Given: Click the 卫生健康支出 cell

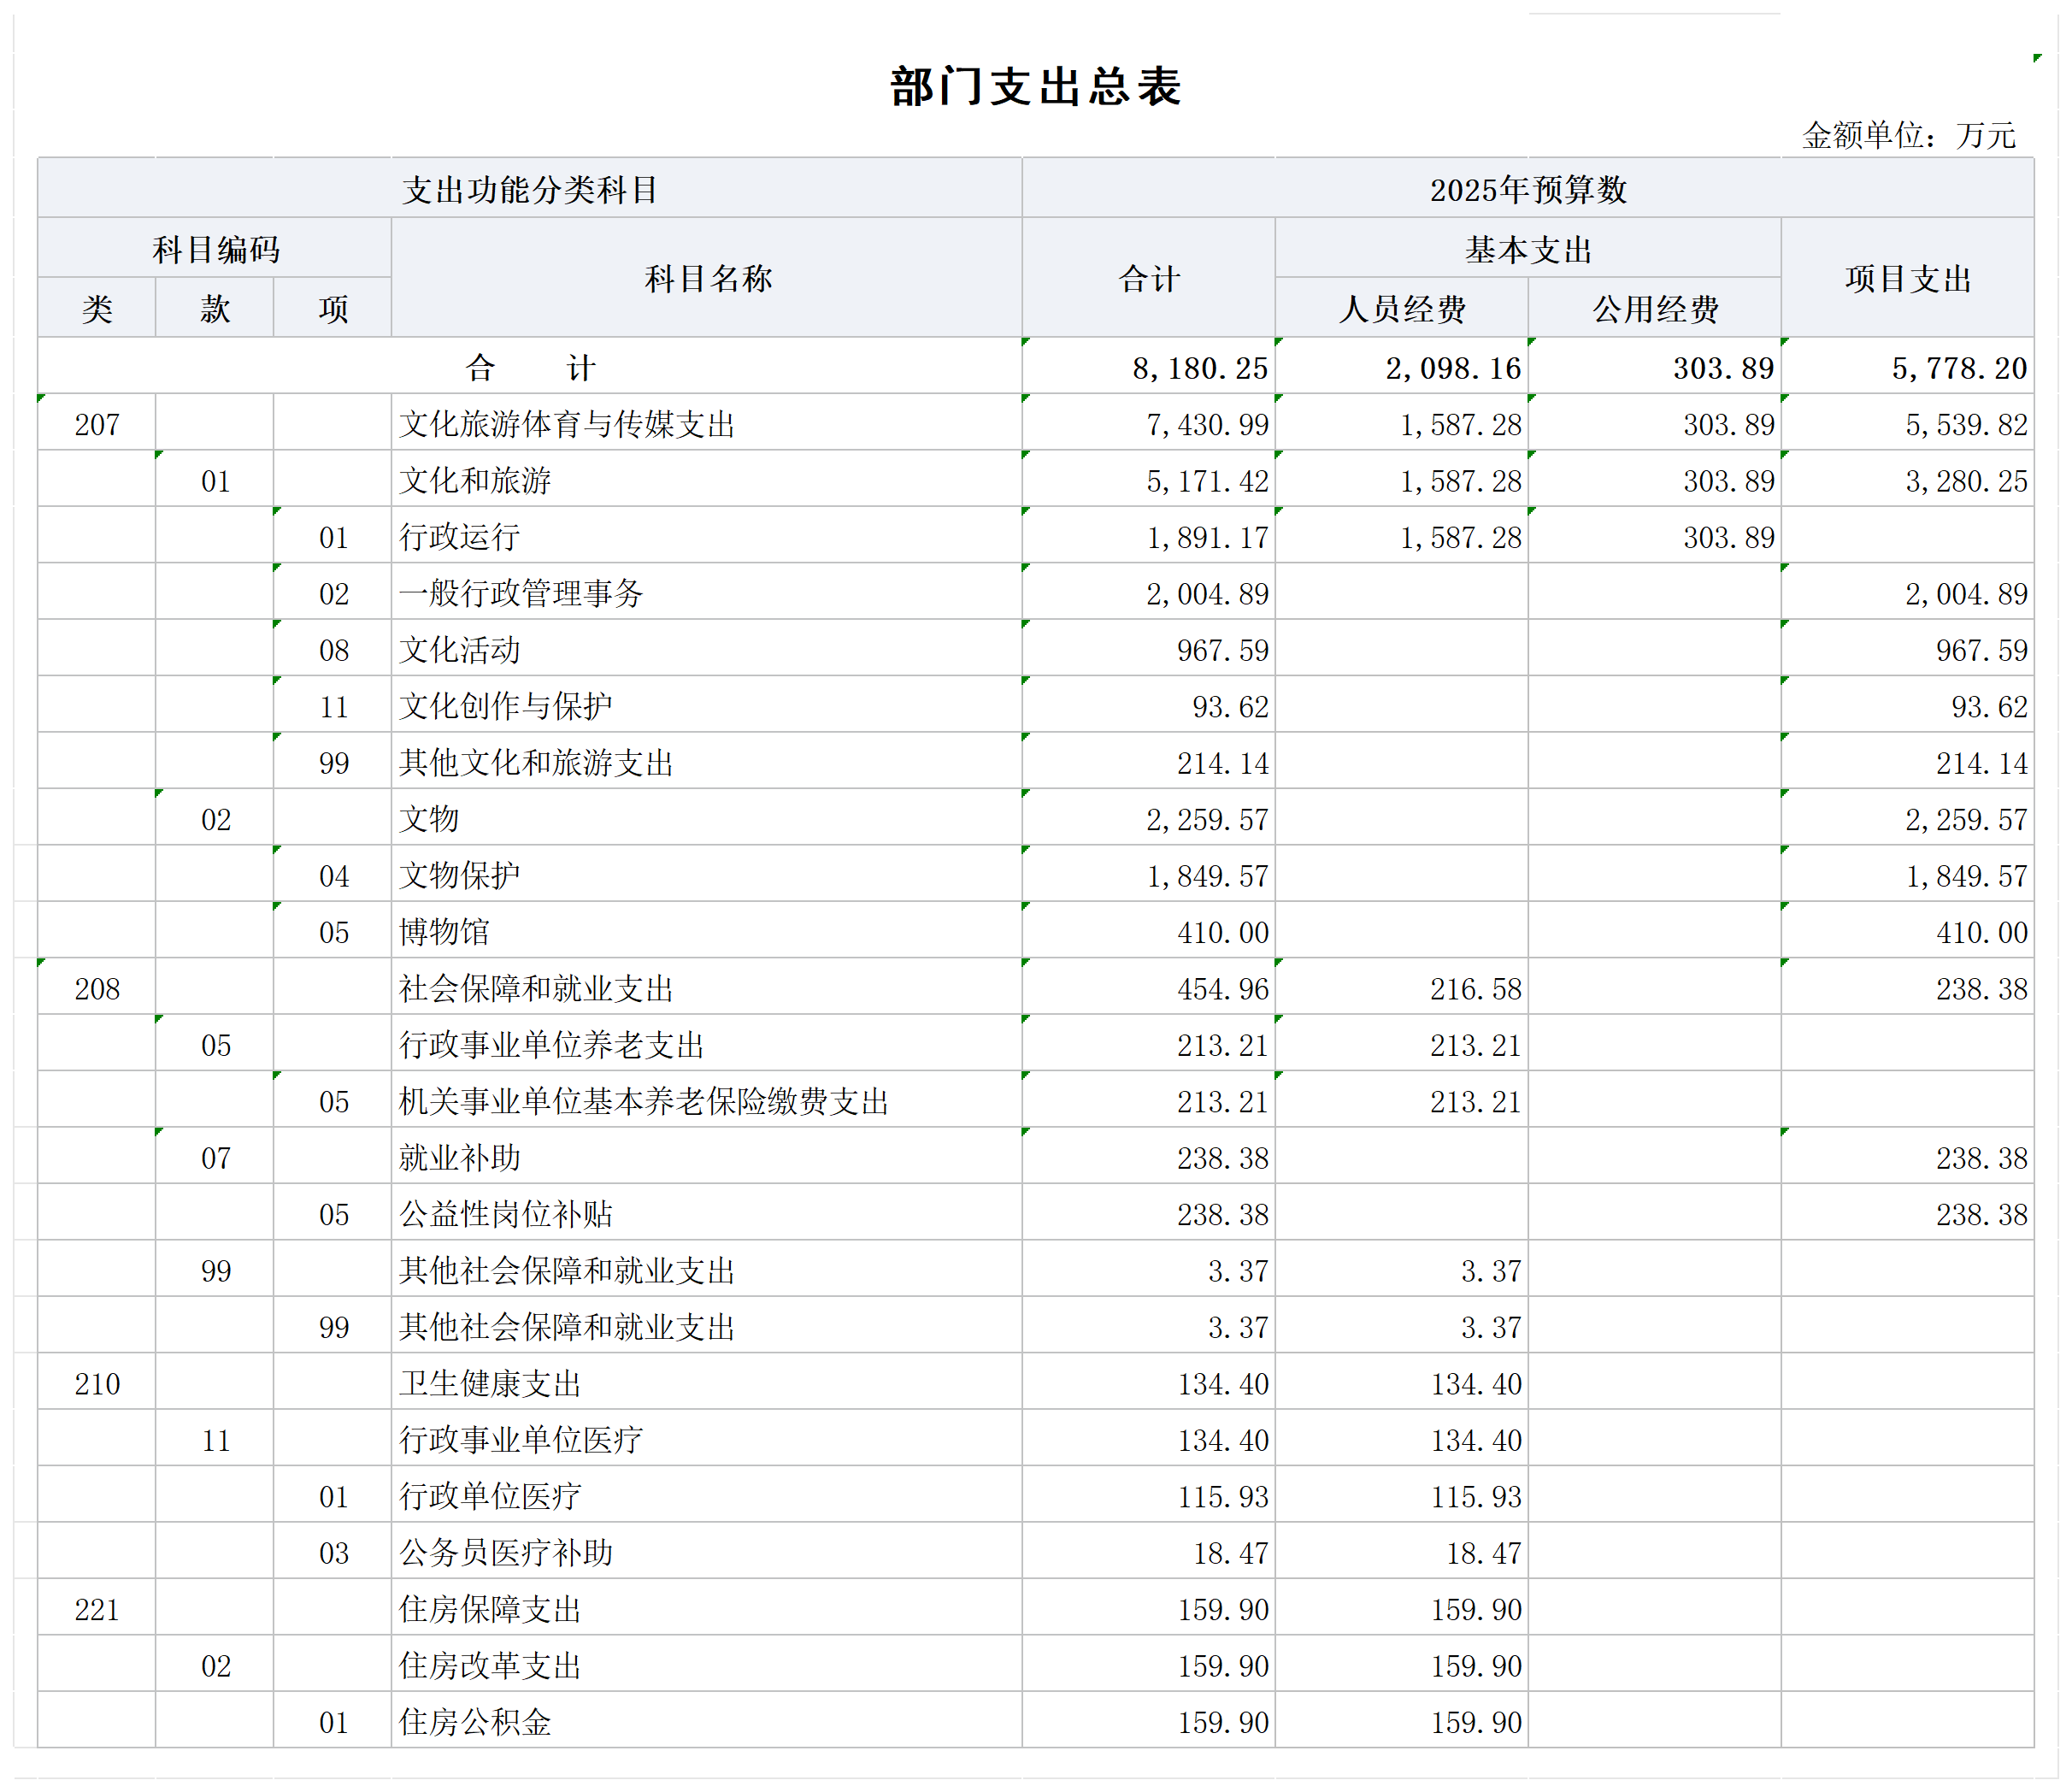Looking at the screenshot, I should click(x=490, y=1383).
